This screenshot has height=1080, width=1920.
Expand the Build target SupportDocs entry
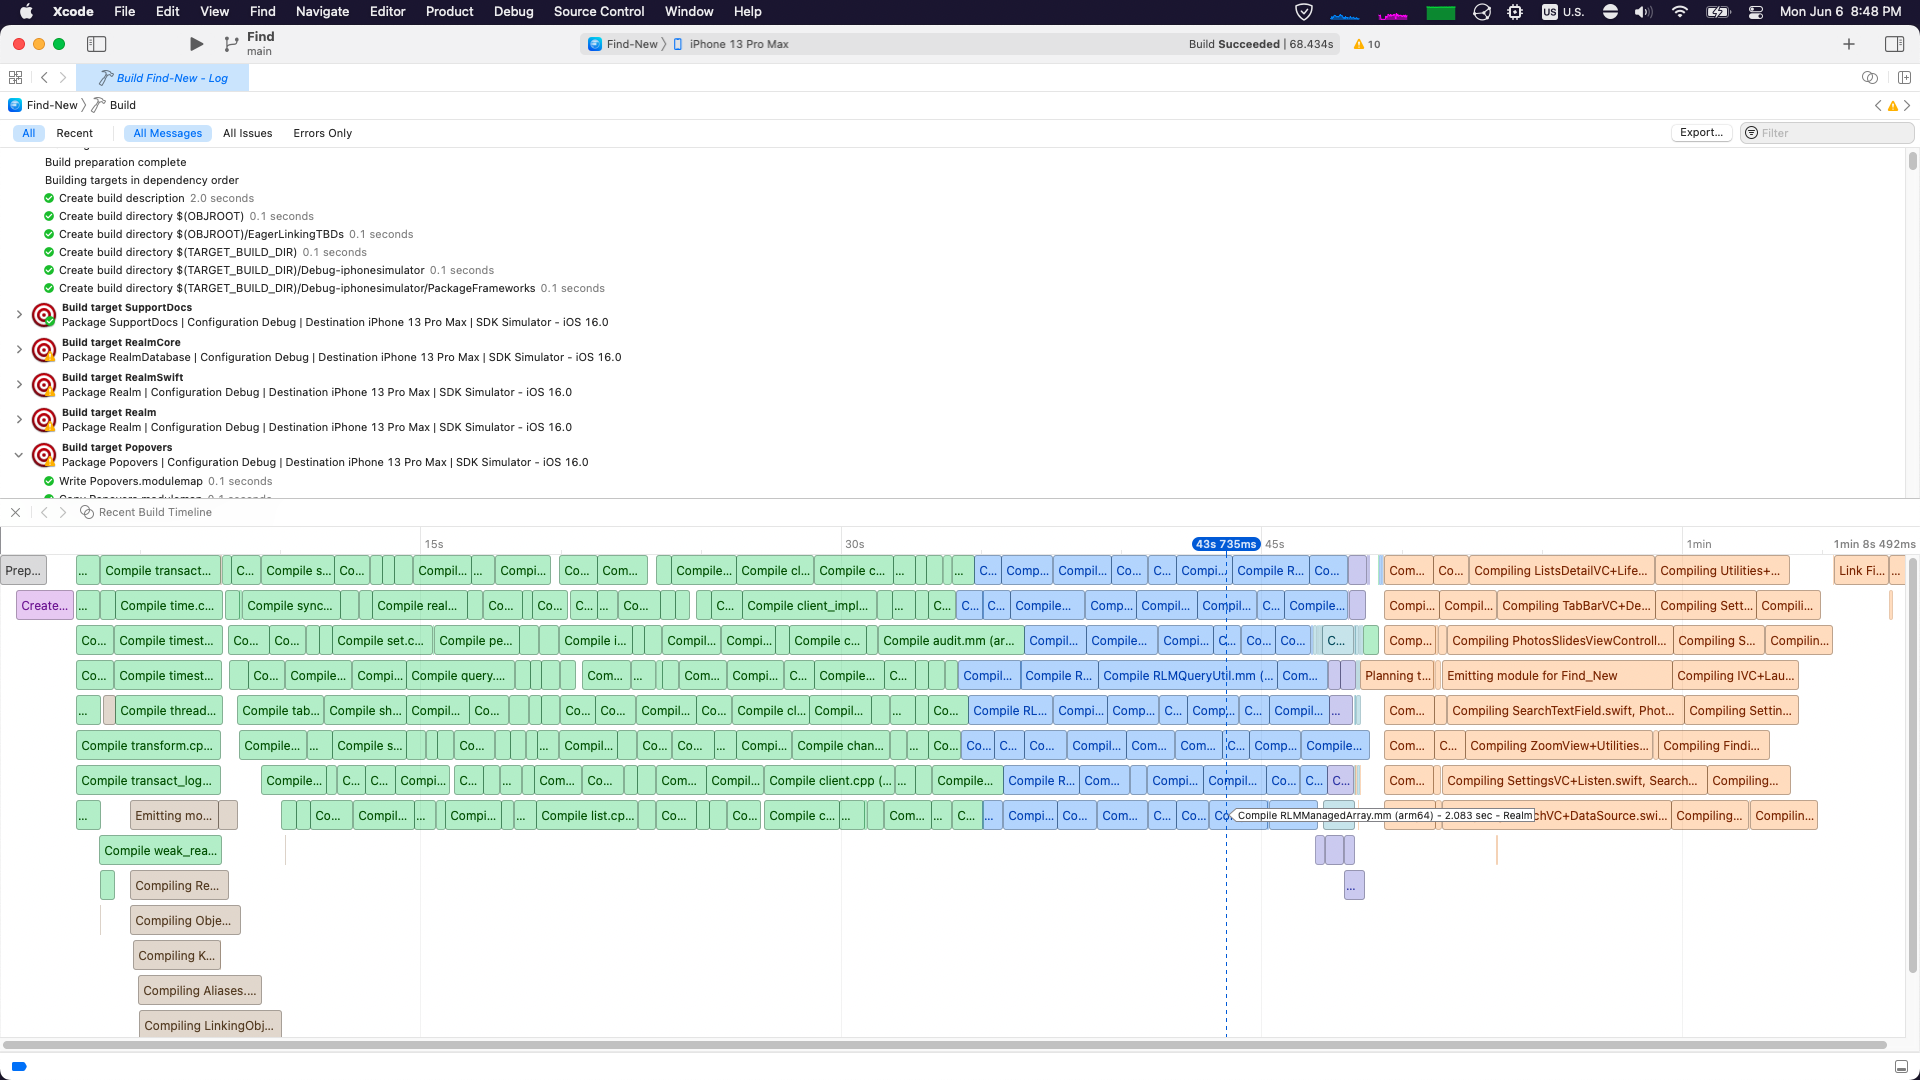click(19, 314)
